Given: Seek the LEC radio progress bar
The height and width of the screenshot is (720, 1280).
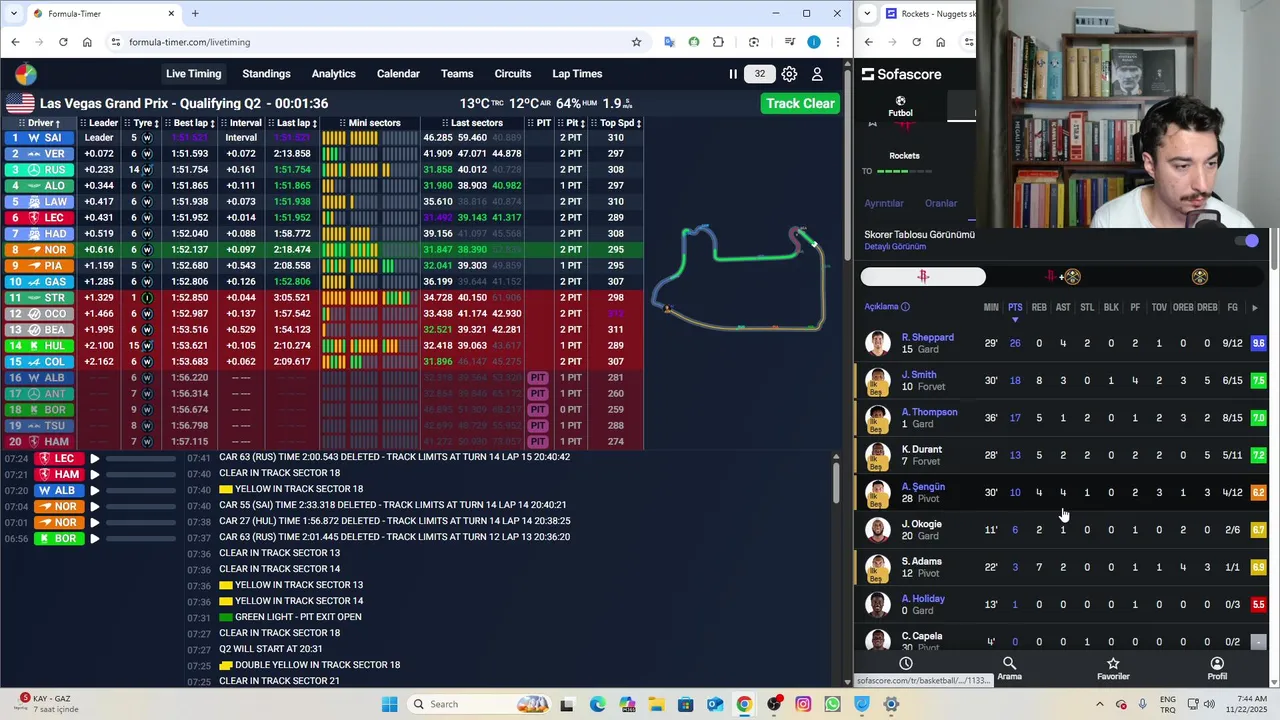Looking at the screenshot, I should [x=140, y=458].
